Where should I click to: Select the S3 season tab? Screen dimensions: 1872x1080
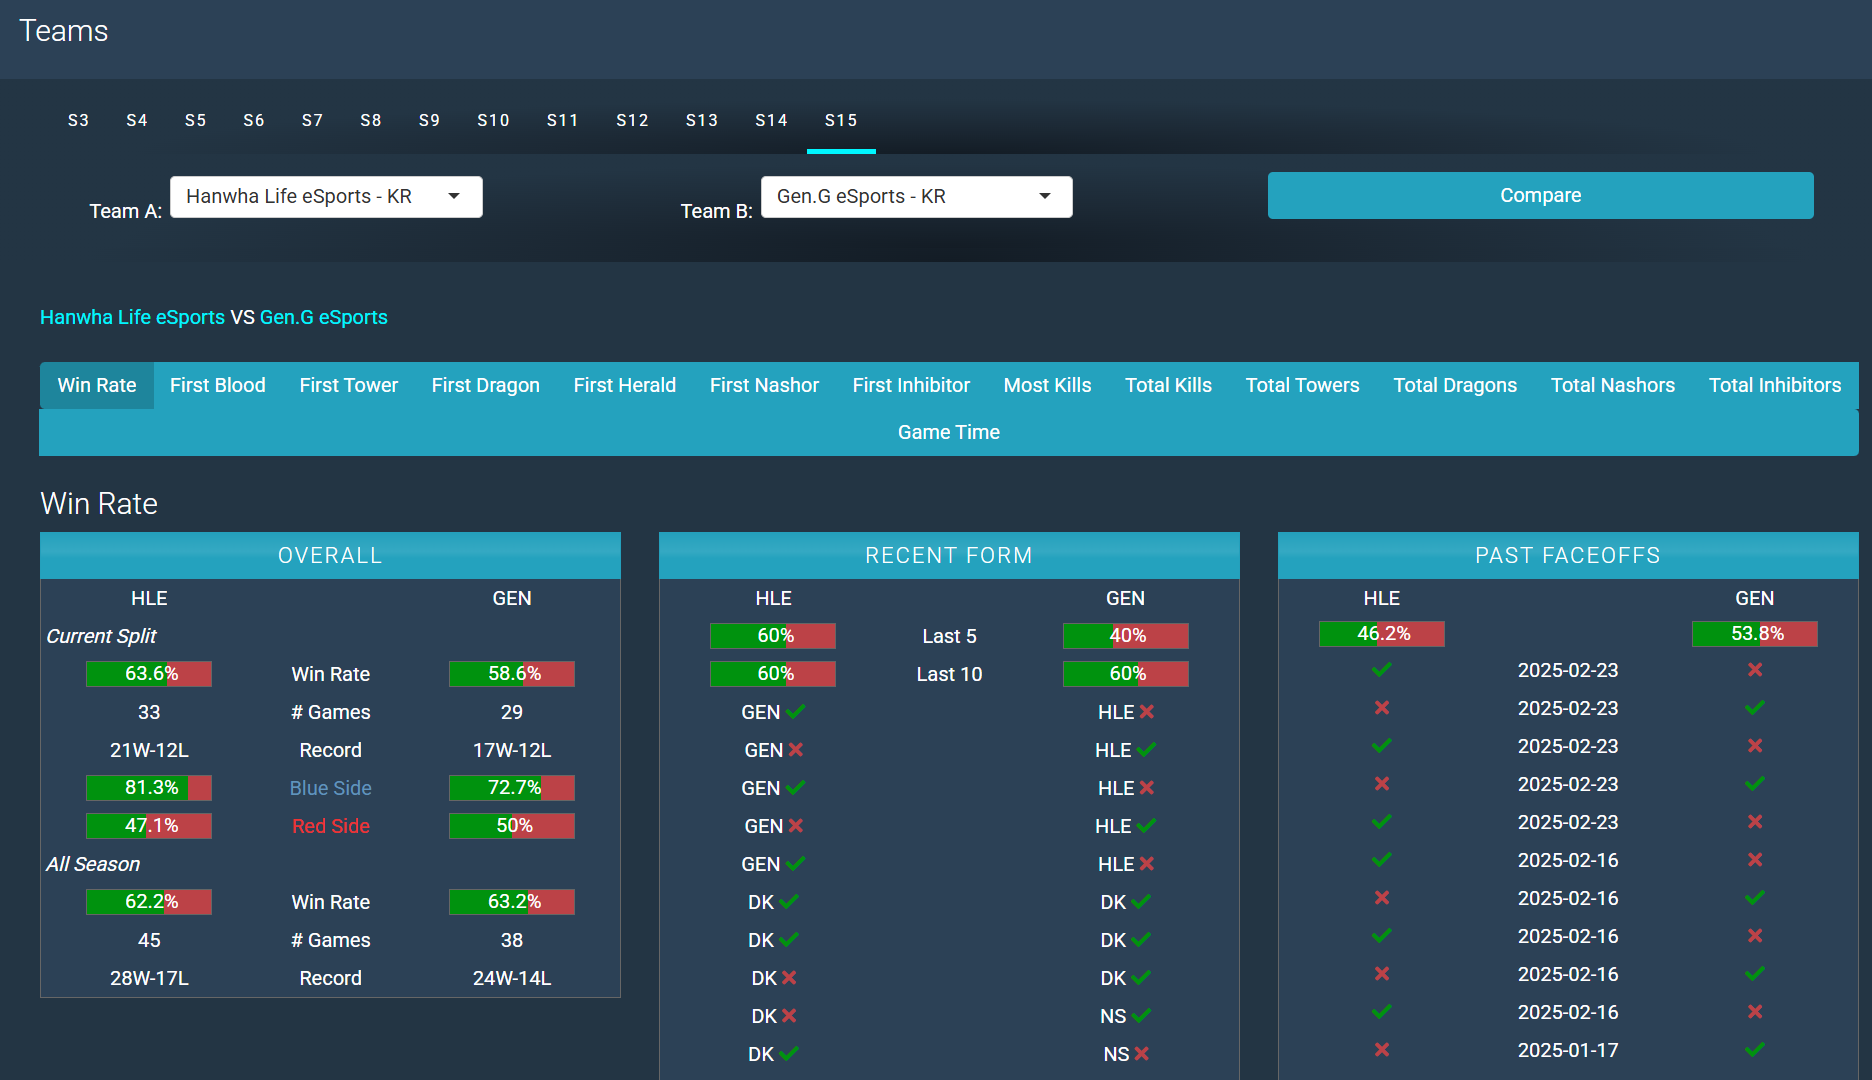79,120
